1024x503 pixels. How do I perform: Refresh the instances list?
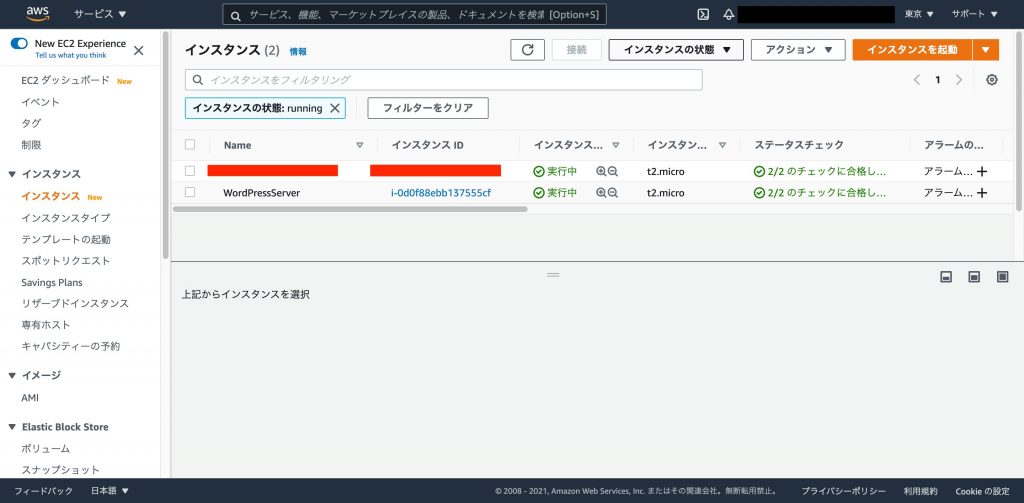(x=528, y=50)
